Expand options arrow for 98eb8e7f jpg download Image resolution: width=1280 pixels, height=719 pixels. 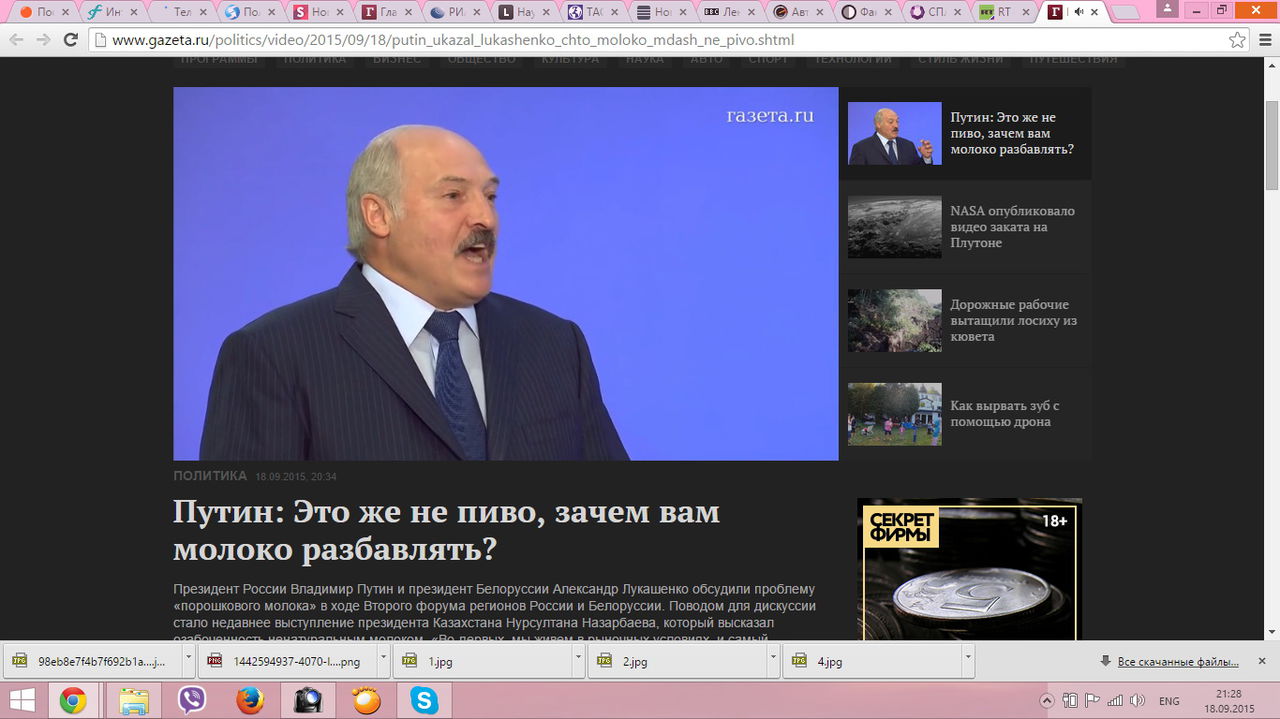pyautogui.click(x=189, y=662)
